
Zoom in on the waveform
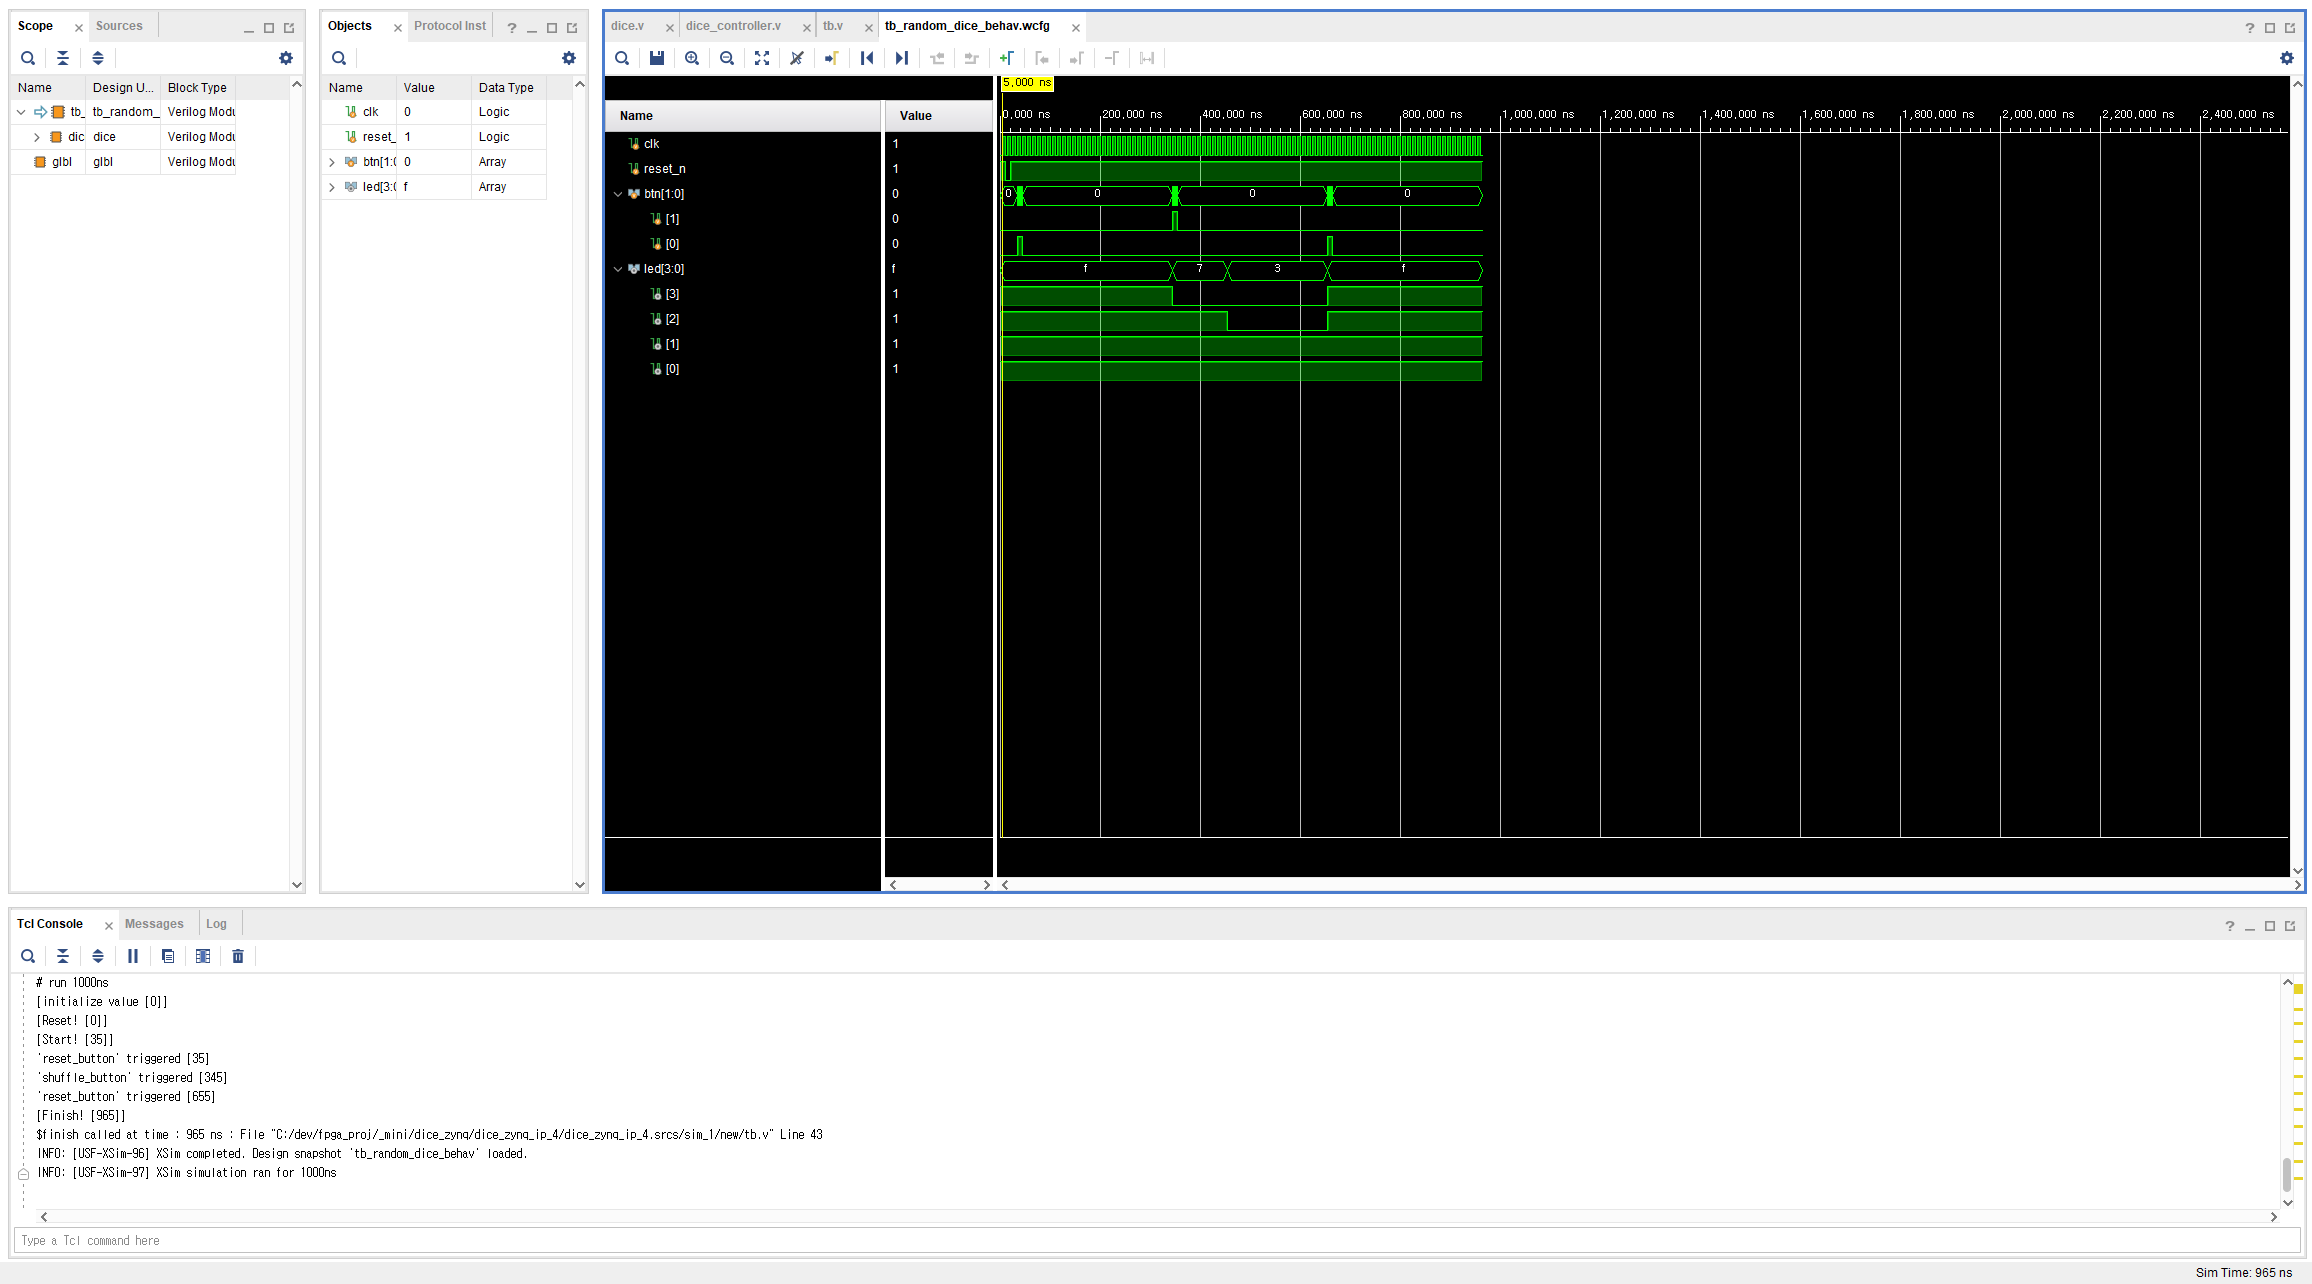pos(692,58)
